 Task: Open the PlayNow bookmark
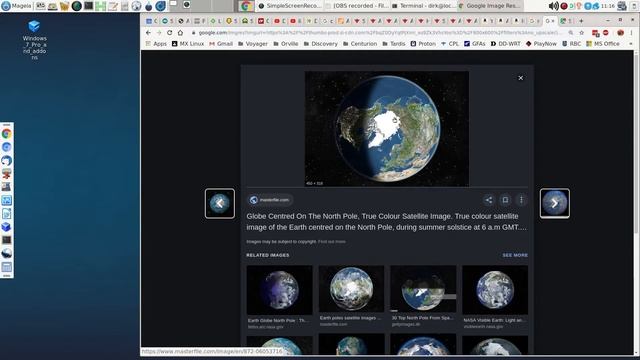[x=541, y=44]
